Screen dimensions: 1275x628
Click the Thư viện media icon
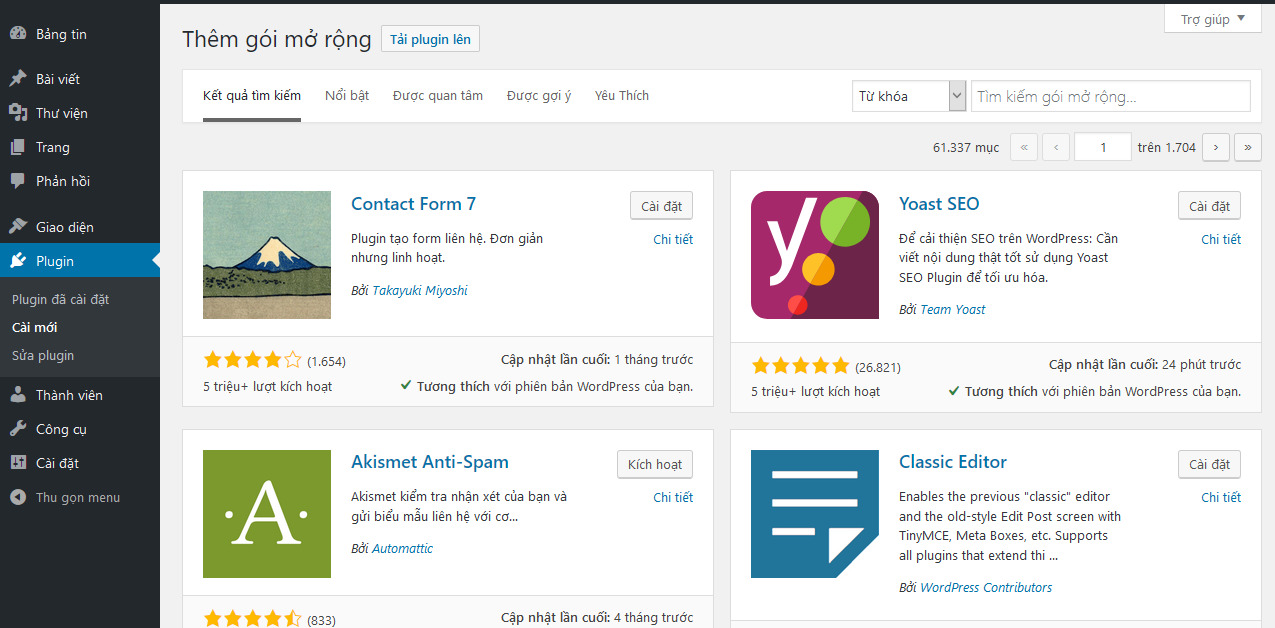pyautogui.click(x=18, y=113)
